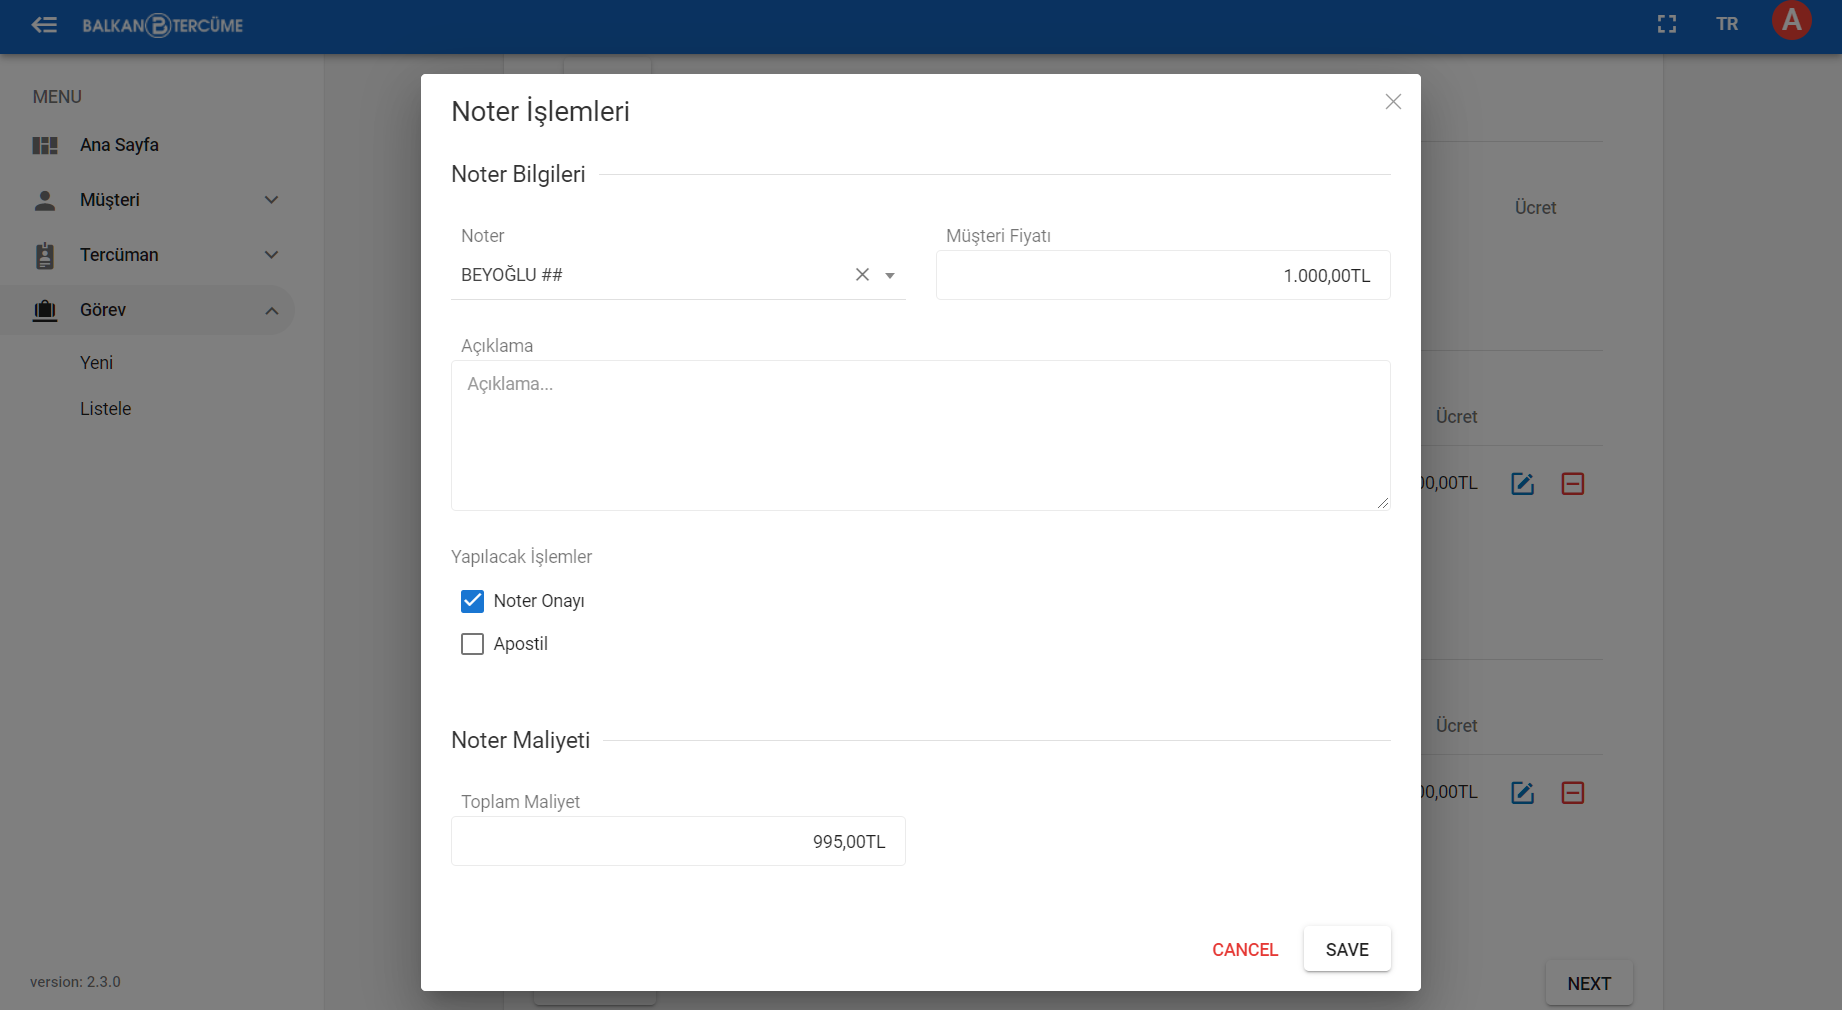Check the Apostil checkbox
1842x1010 pixels.
[x=472, y=644]
